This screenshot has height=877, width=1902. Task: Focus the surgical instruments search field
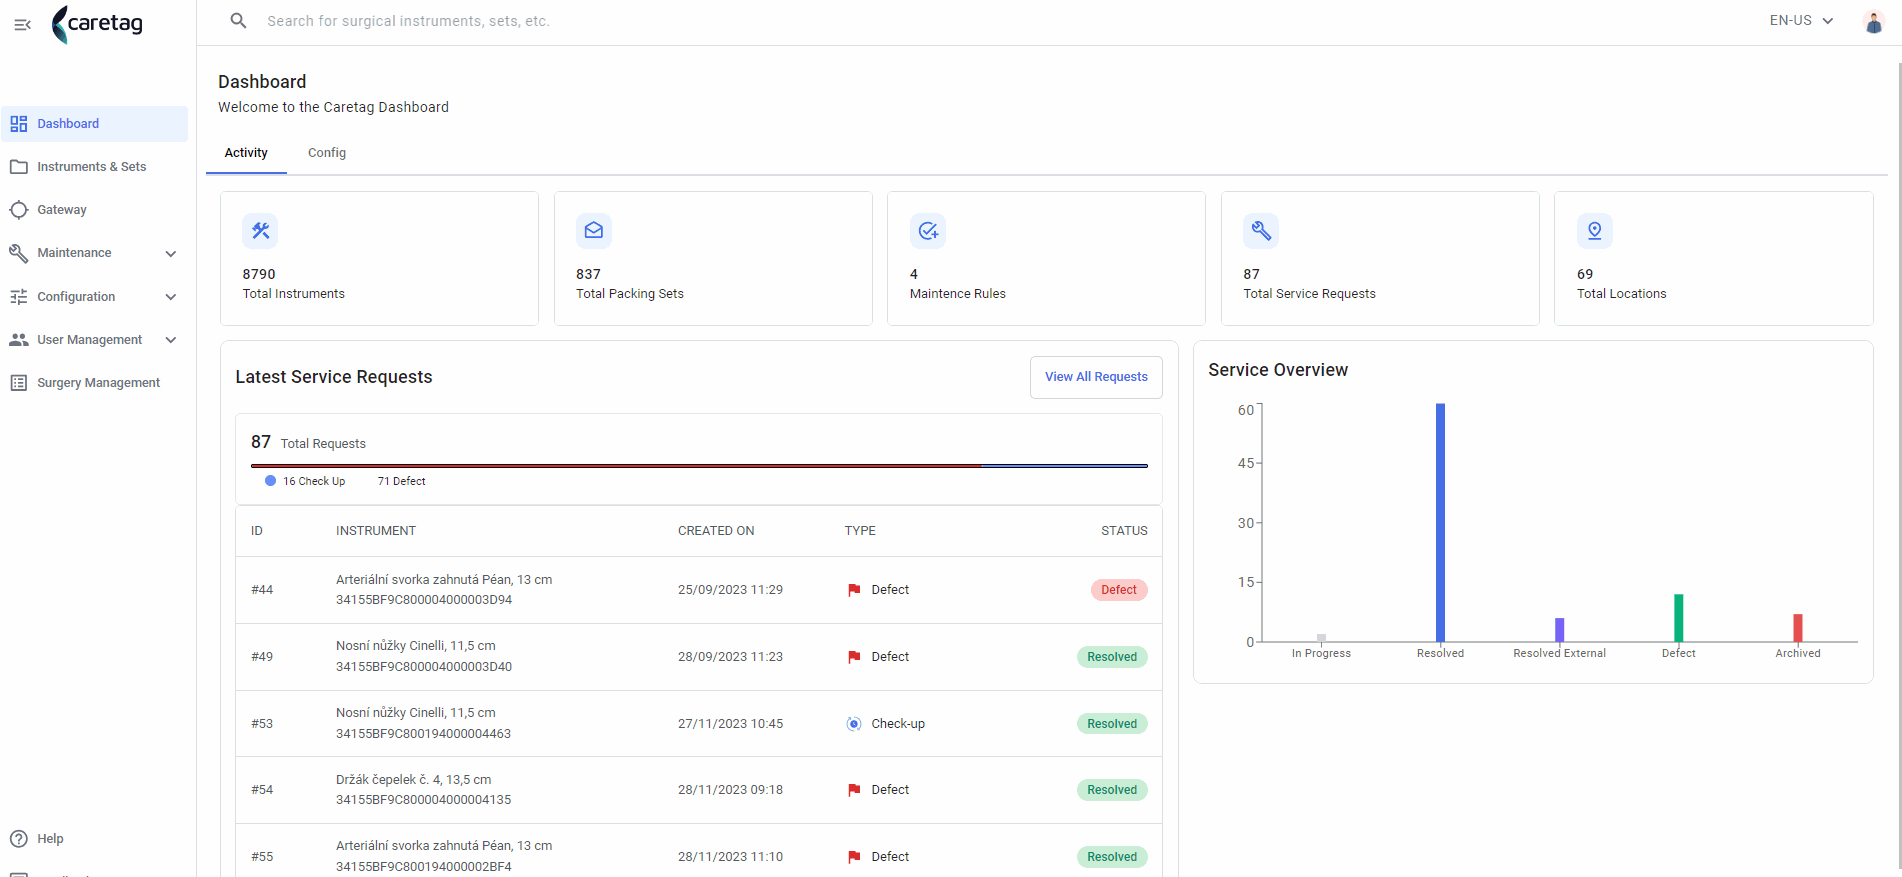tap(700, 21)
